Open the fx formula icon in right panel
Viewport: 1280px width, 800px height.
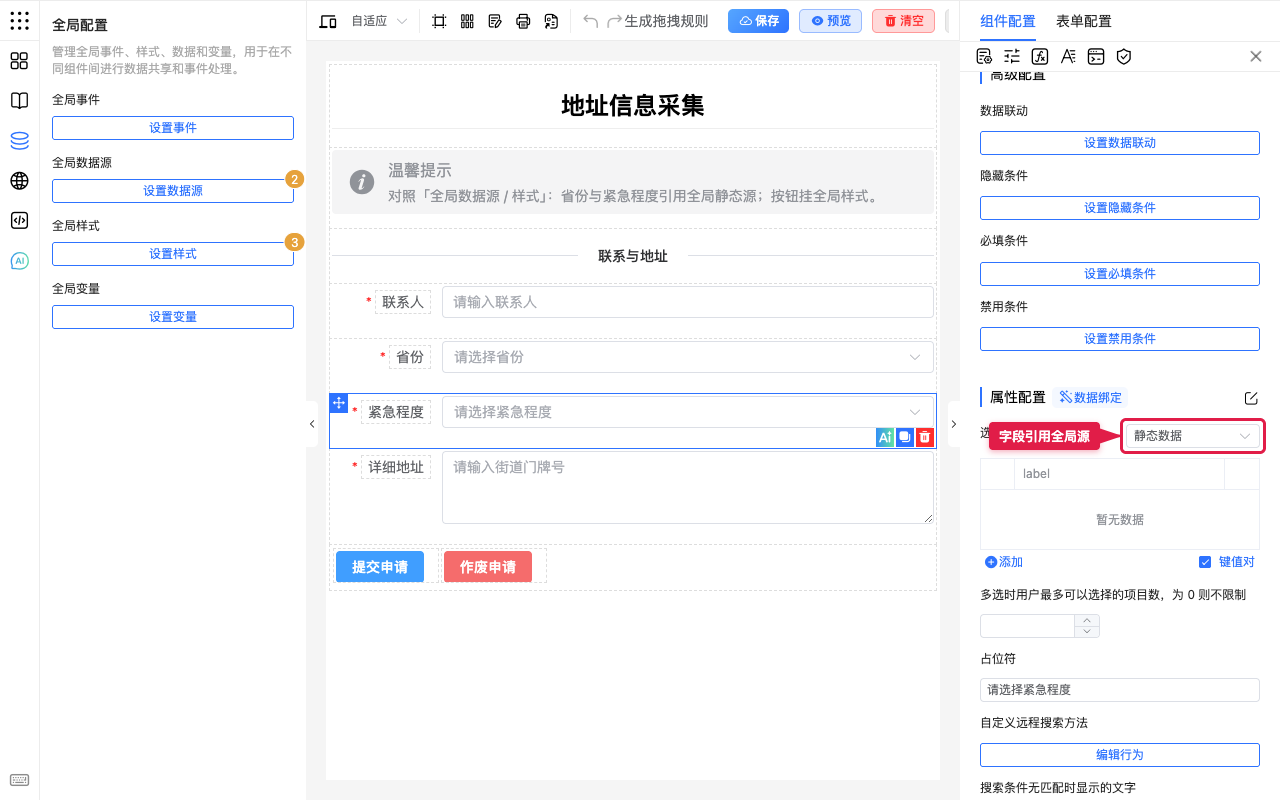click(x=1040, y=56)
